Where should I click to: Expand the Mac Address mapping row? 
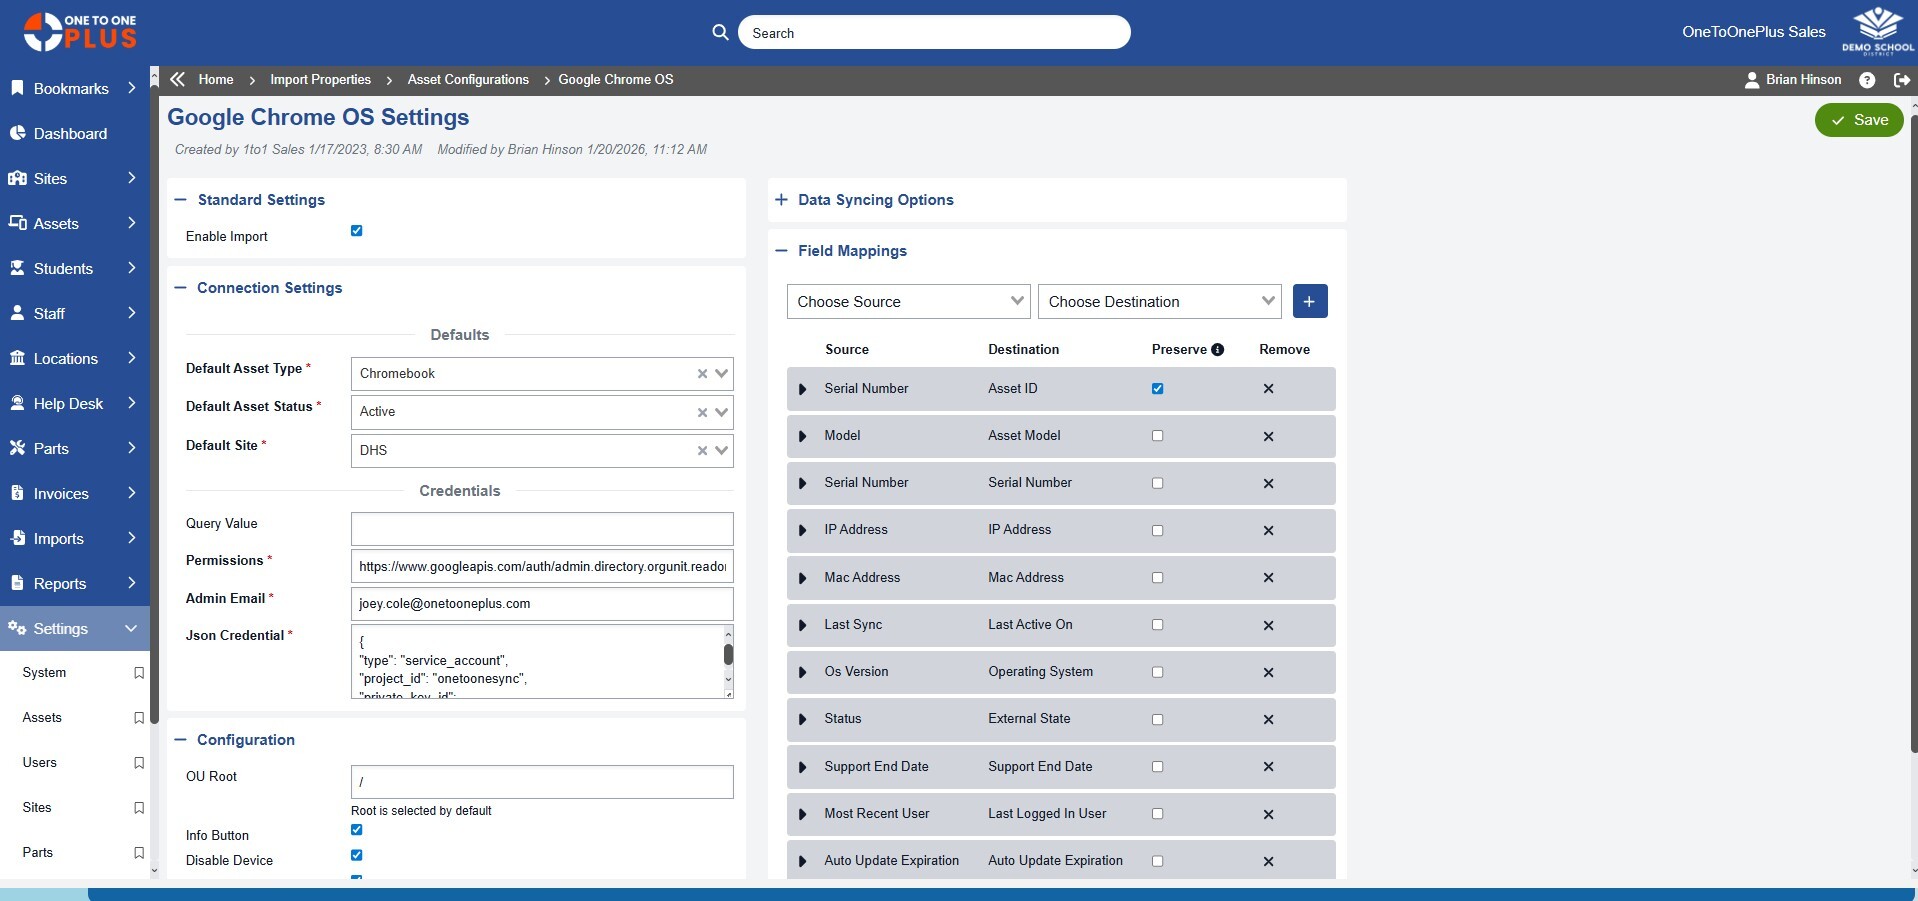tap(802, 578)
